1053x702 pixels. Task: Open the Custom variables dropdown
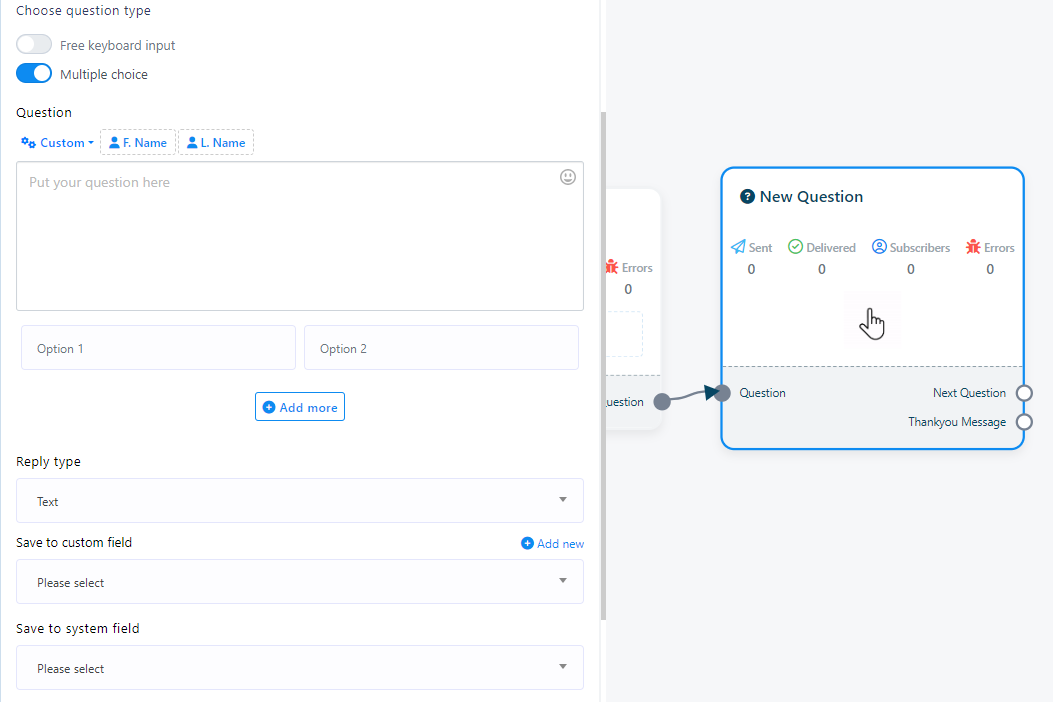58,143
